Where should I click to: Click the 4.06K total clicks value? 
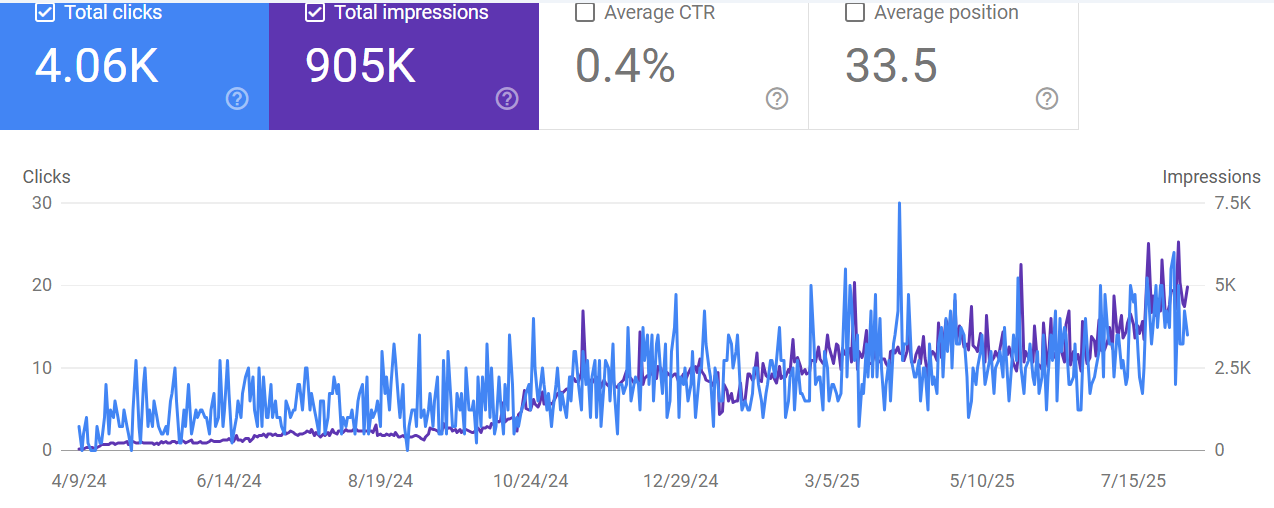click(97, 66)
